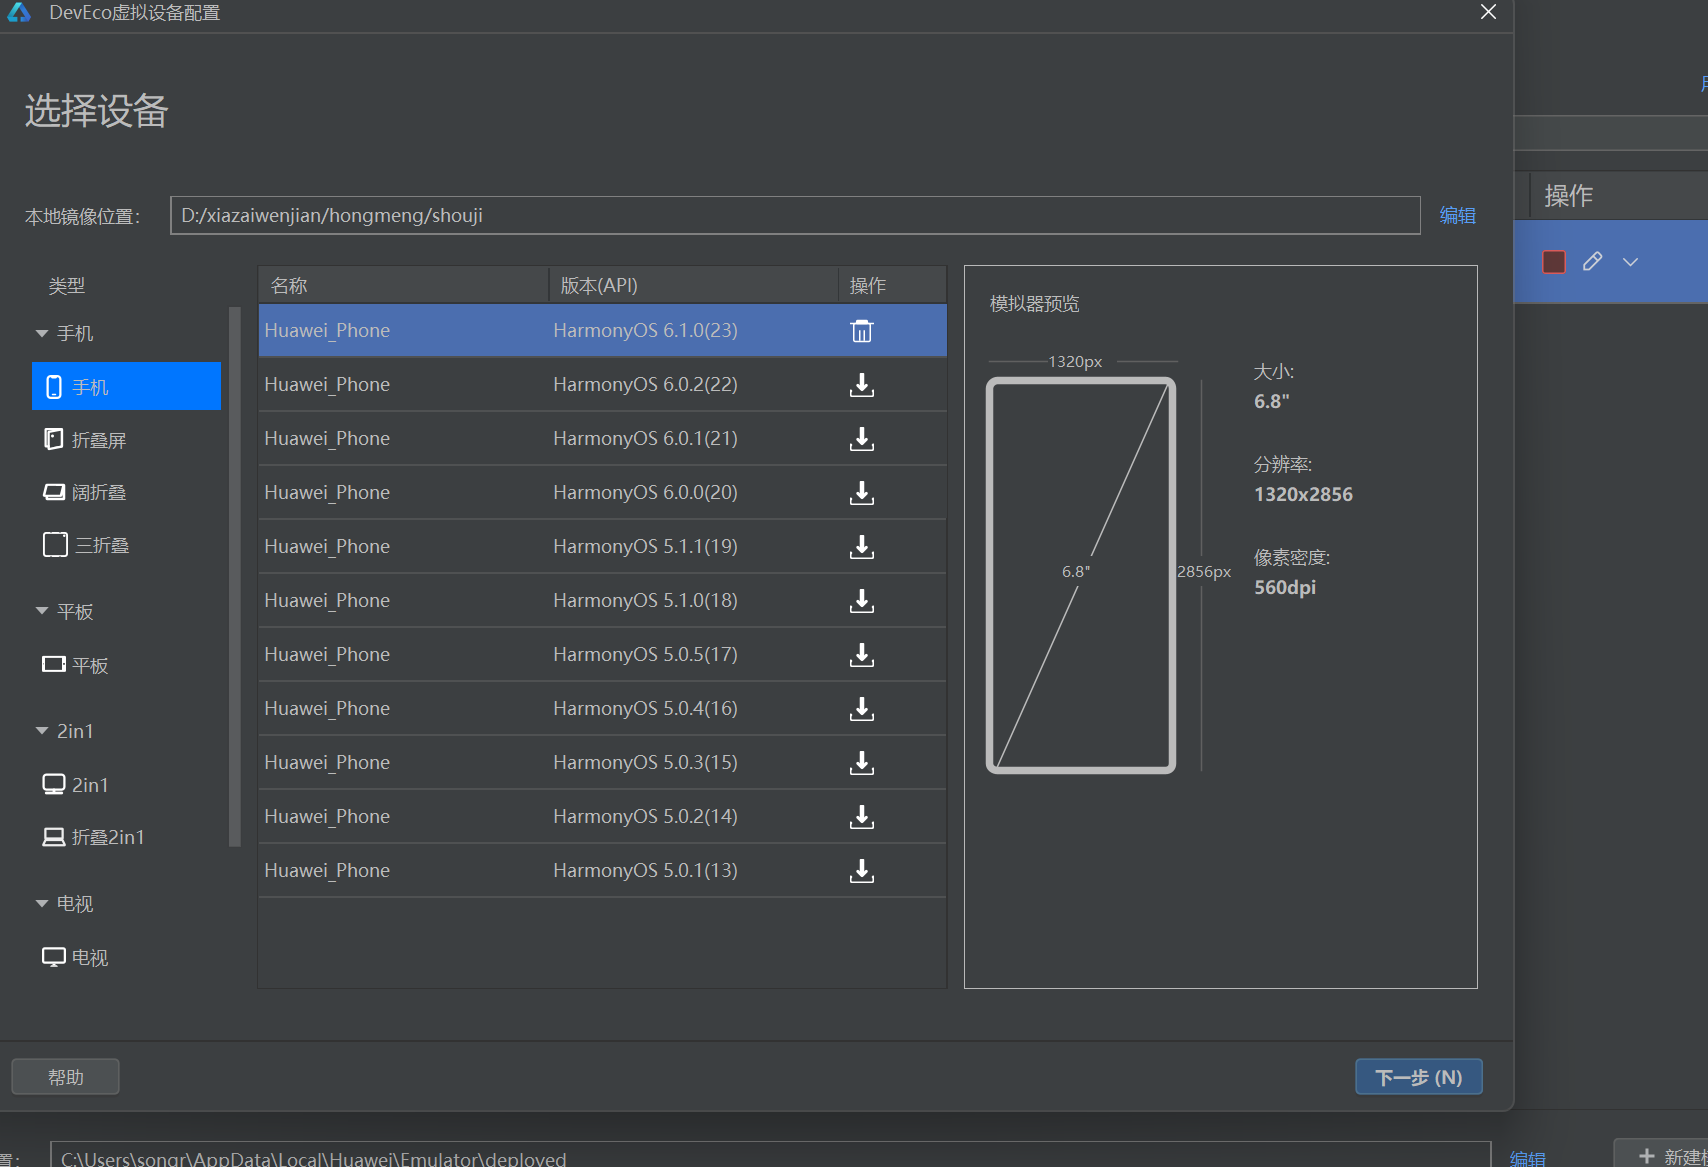Download the HarmonyOS 5.0.1(13) image
1708x1167 pixels.
tap(862, 871)
